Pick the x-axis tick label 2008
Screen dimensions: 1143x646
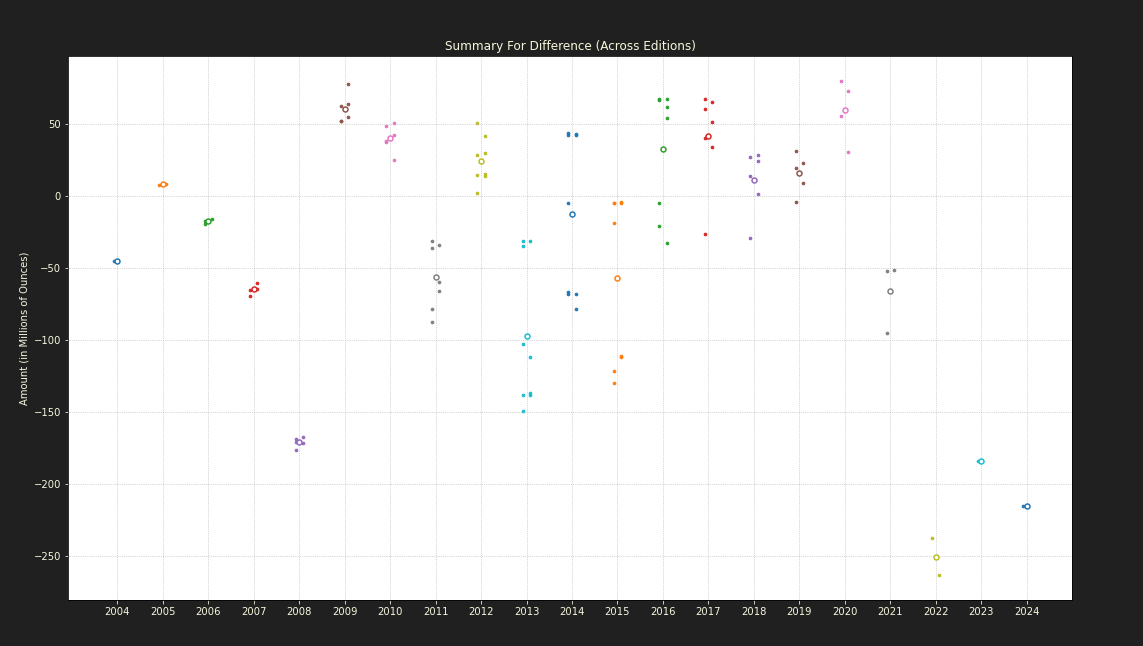pos(299,611)
